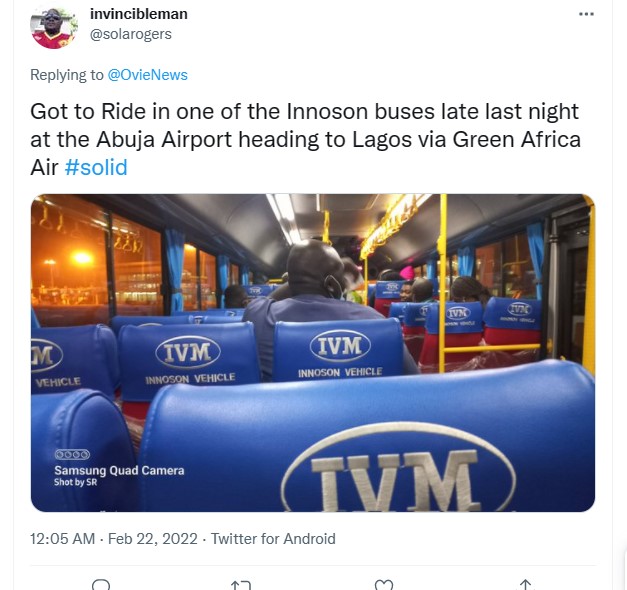The height and width of the screenshot is (590, 627).
Task: Click the Twitter for Android source label
Action: coord(273,539)
